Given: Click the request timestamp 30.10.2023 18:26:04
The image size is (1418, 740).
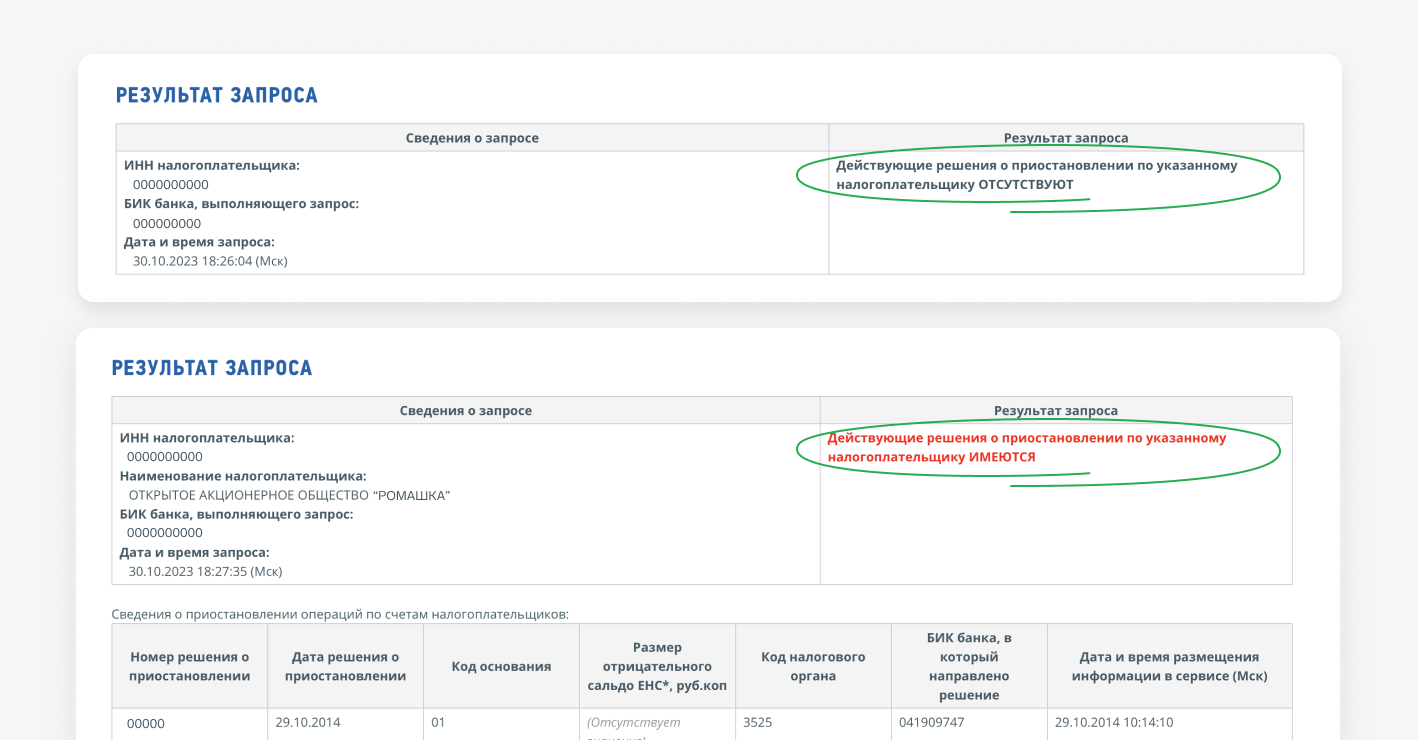Looking at the screenshot, I should 210,261.
